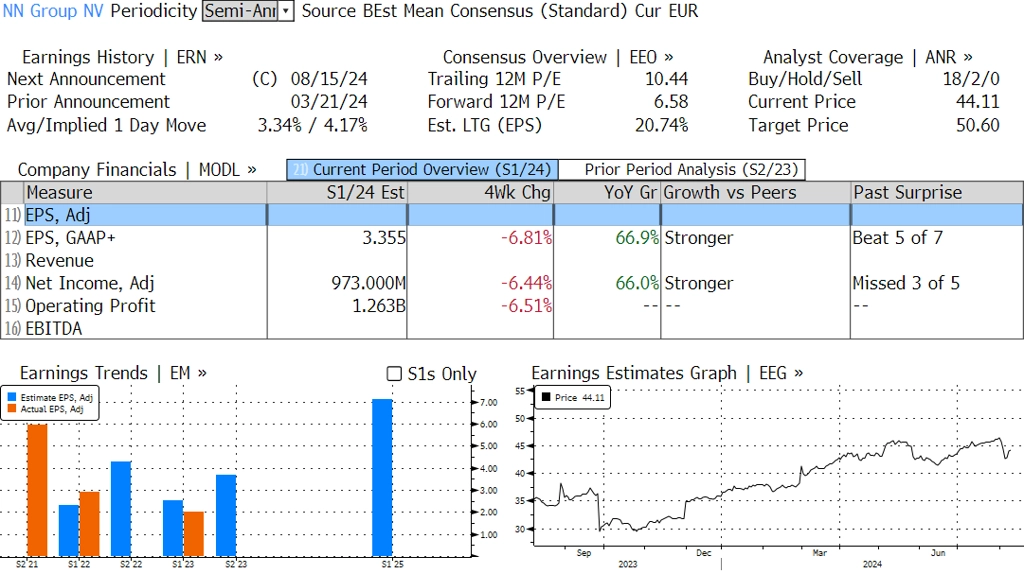Select the EPS, GAAP+ row
The width and height of the screenshot is (1024, 574).
512,238
